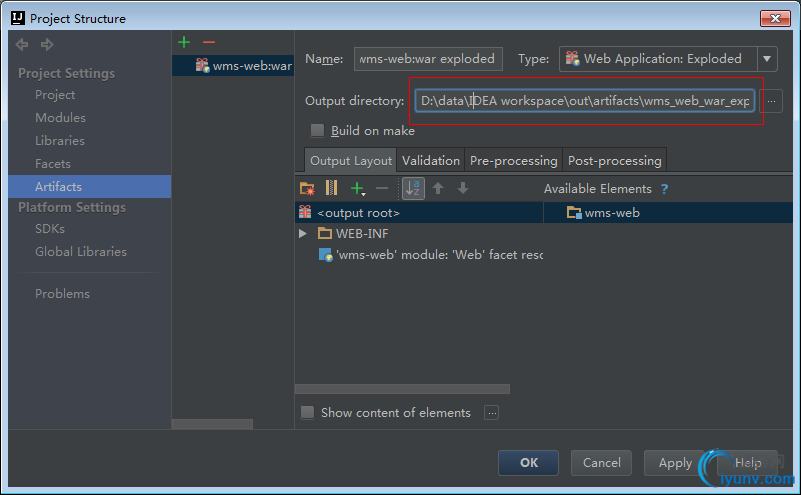
Task: Switch to the Post-processing tab
Action: [614, 161]
